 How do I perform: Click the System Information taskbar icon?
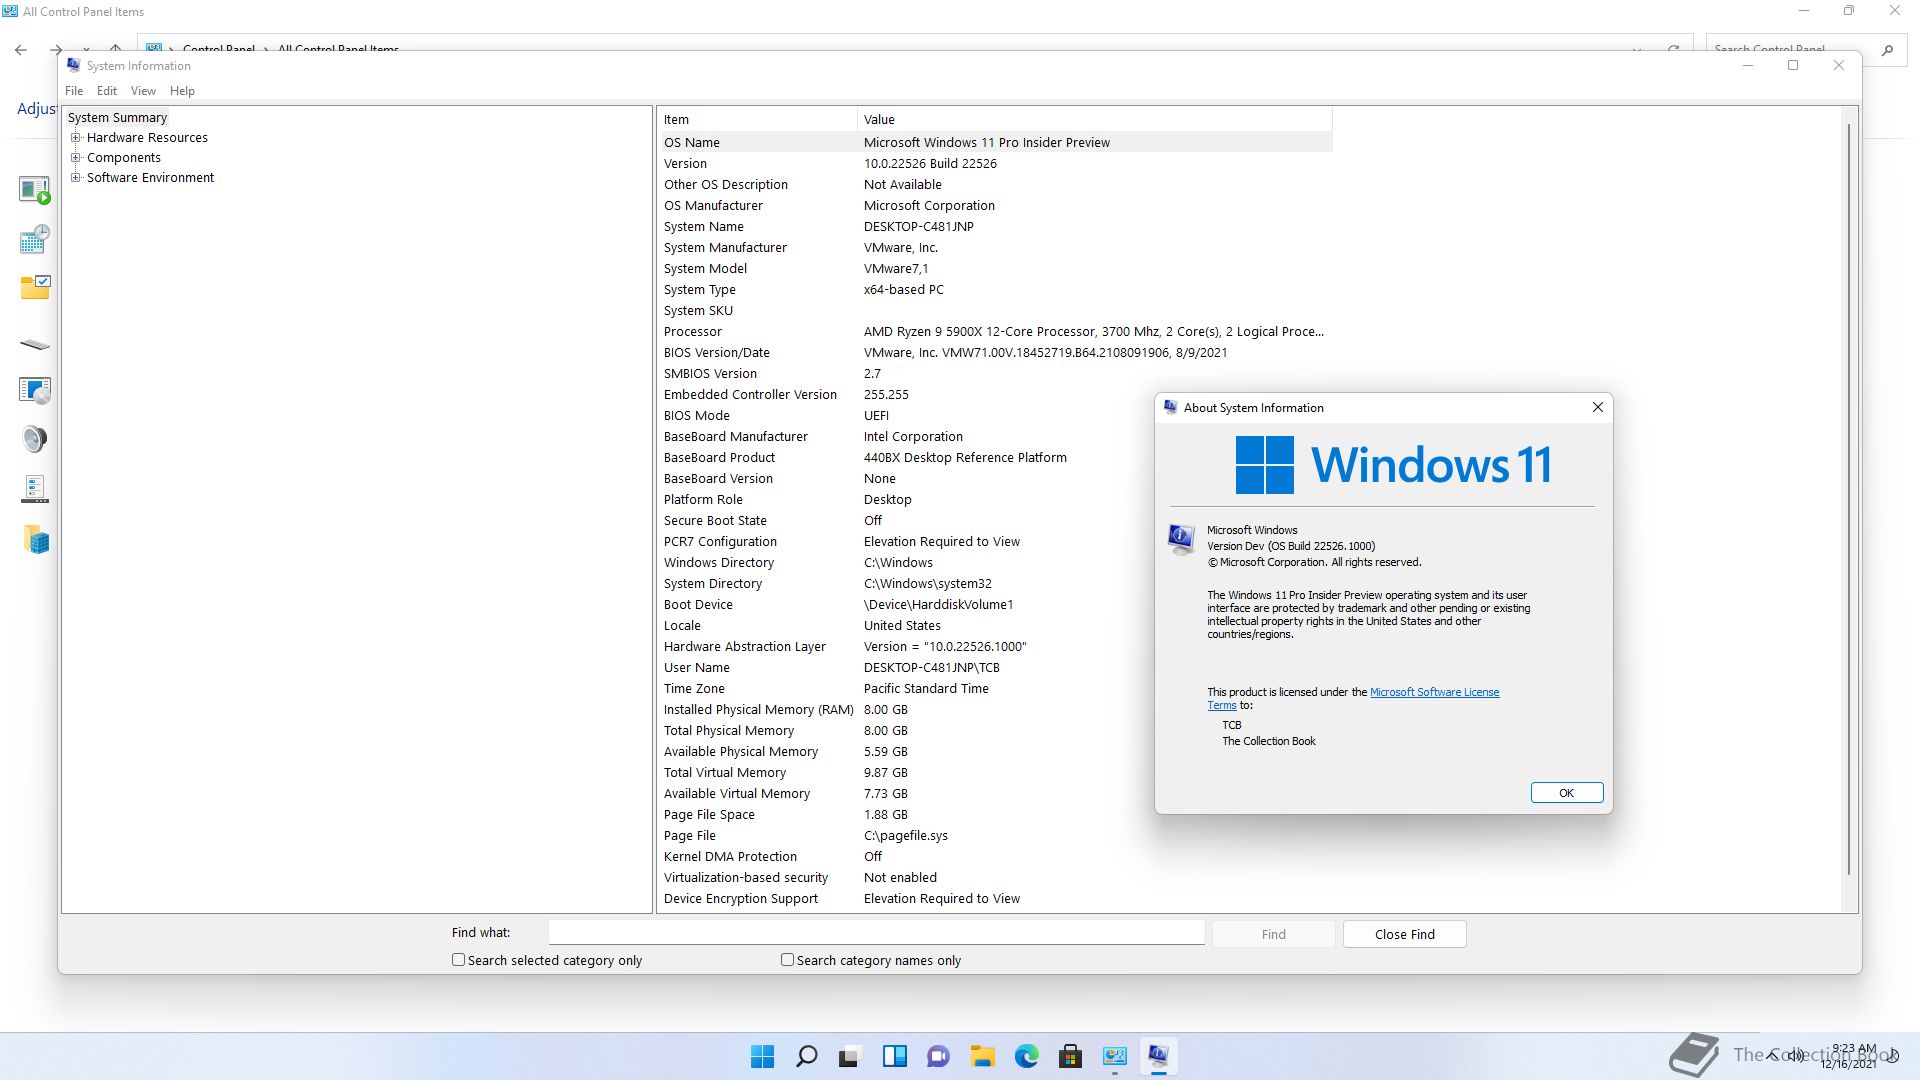point(1158,1056)
